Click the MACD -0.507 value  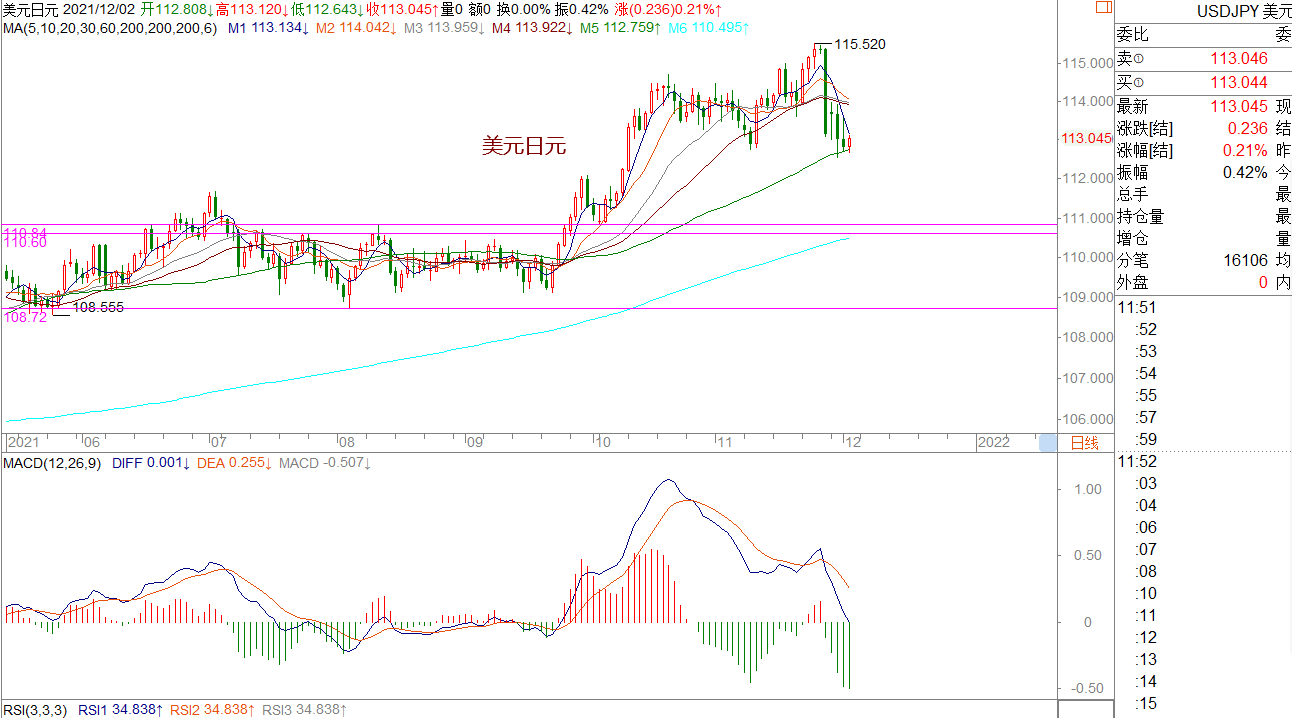(x=325, y=464)
